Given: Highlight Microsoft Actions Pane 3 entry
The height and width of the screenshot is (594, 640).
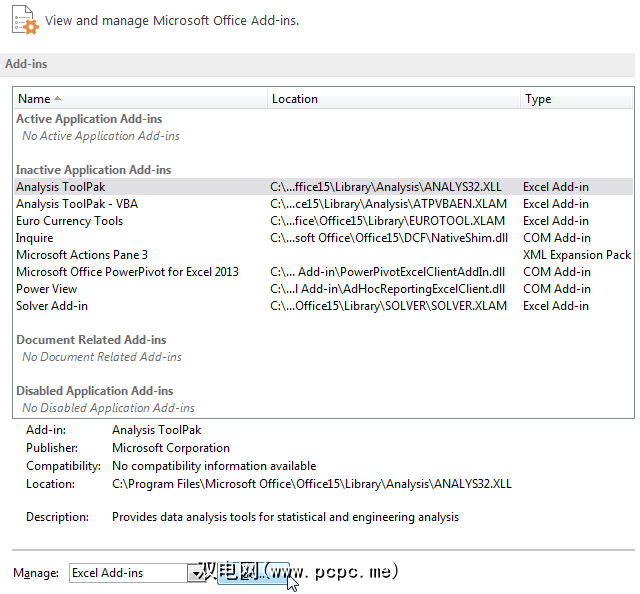Looking at the screenshot, I should 82,255.
